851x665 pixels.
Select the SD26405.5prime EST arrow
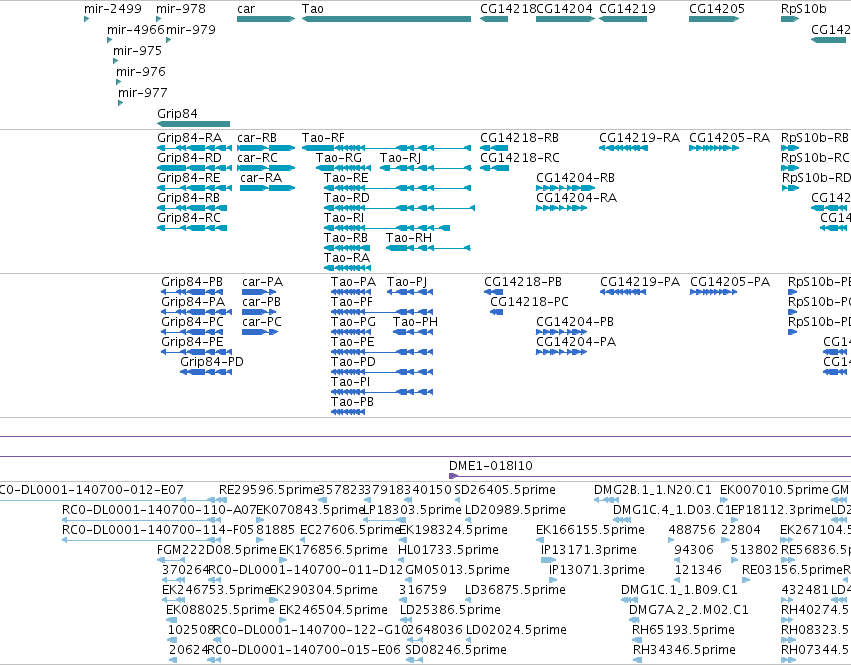tap(458, 500)
